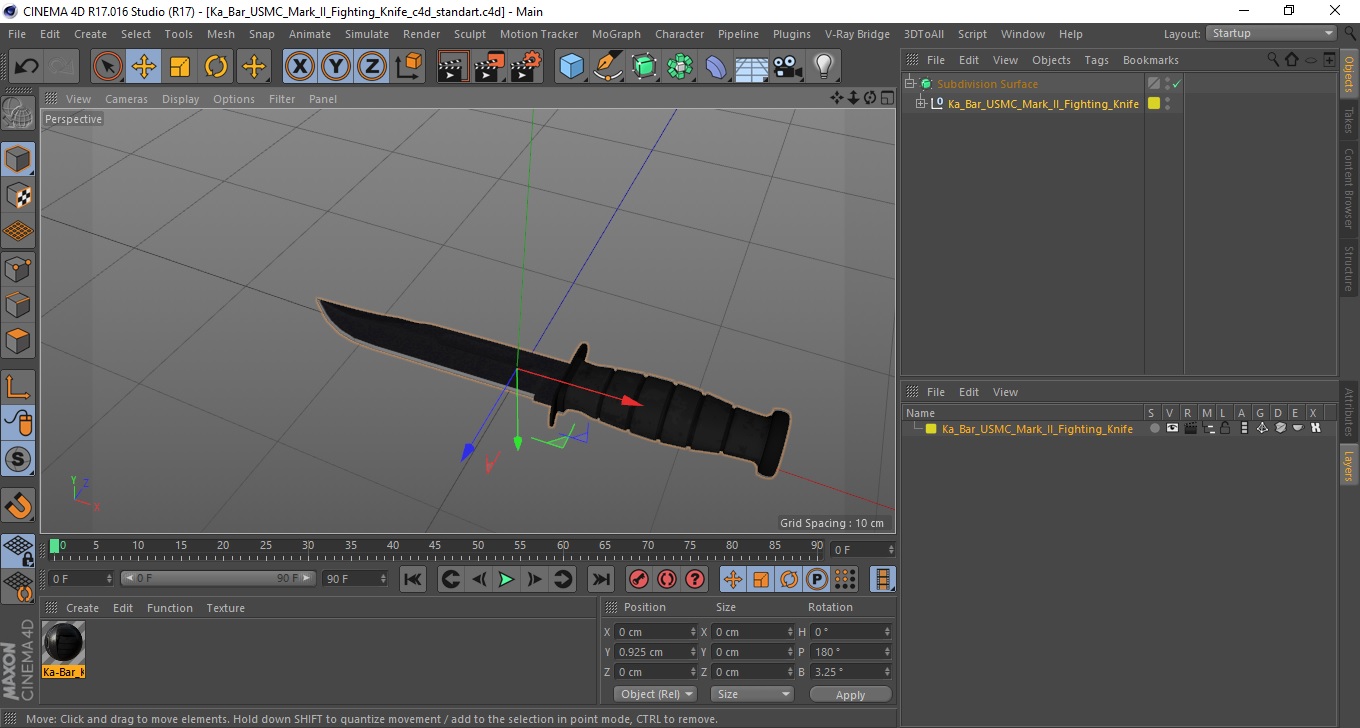
Task: Toggle layer Solo dot for knife layer
Action: [1154, 428]
